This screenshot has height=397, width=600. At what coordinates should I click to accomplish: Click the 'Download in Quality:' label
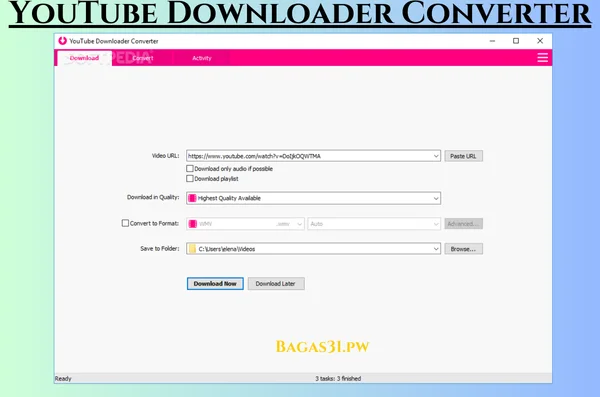153,197
